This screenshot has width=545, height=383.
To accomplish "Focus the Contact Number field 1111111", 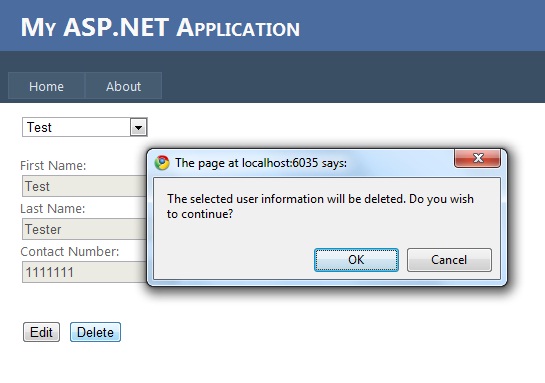I will click(84, 272).
